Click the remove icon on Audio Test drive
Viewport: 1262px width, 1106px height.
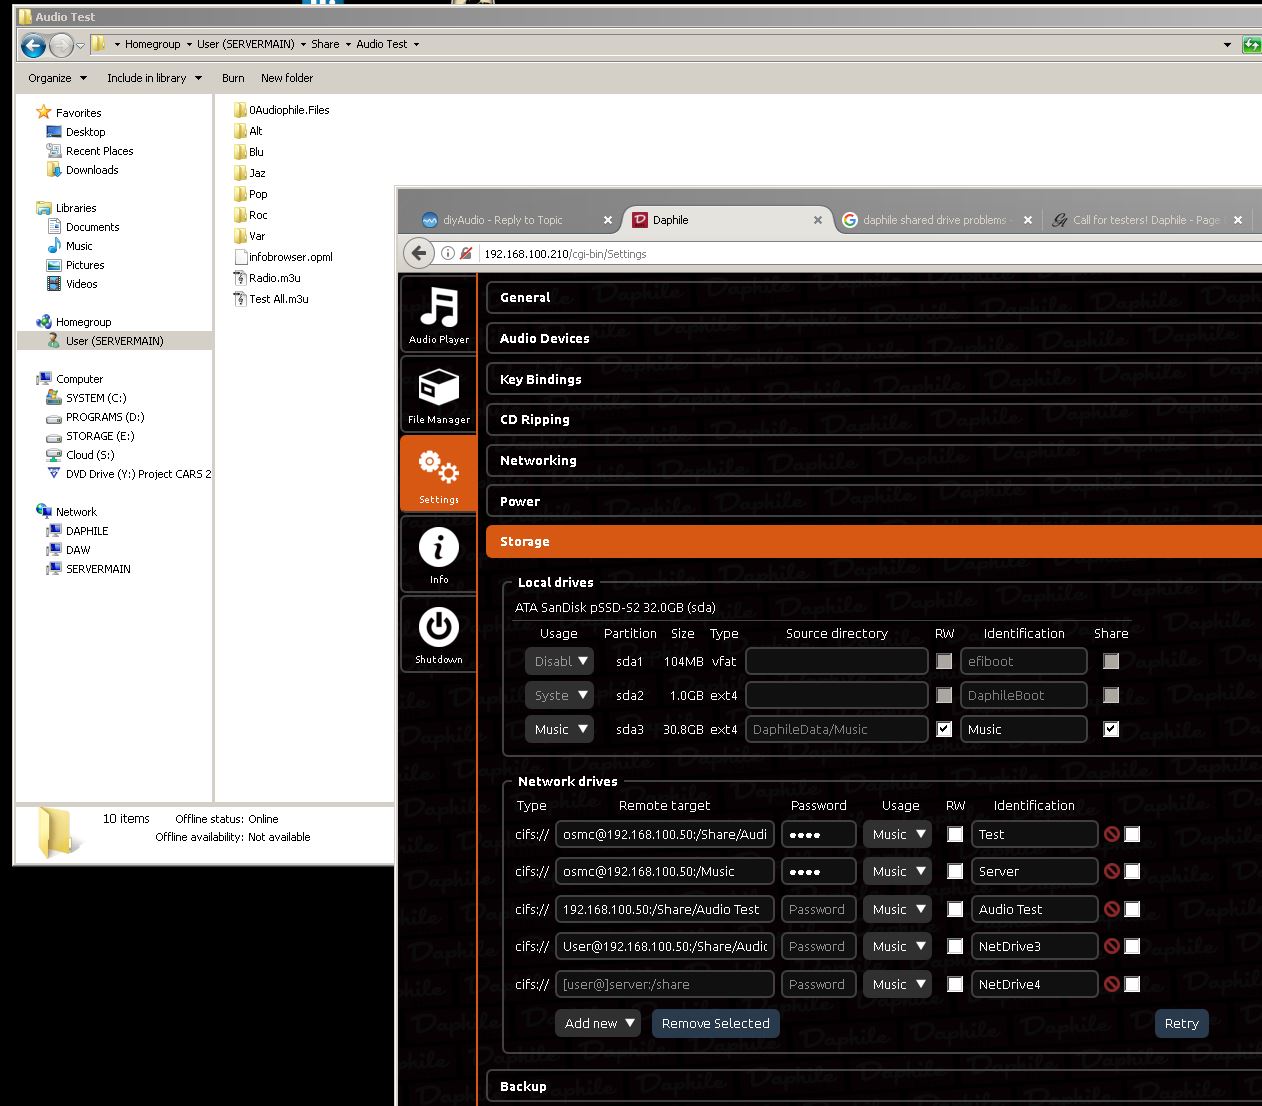(1112, 909)
